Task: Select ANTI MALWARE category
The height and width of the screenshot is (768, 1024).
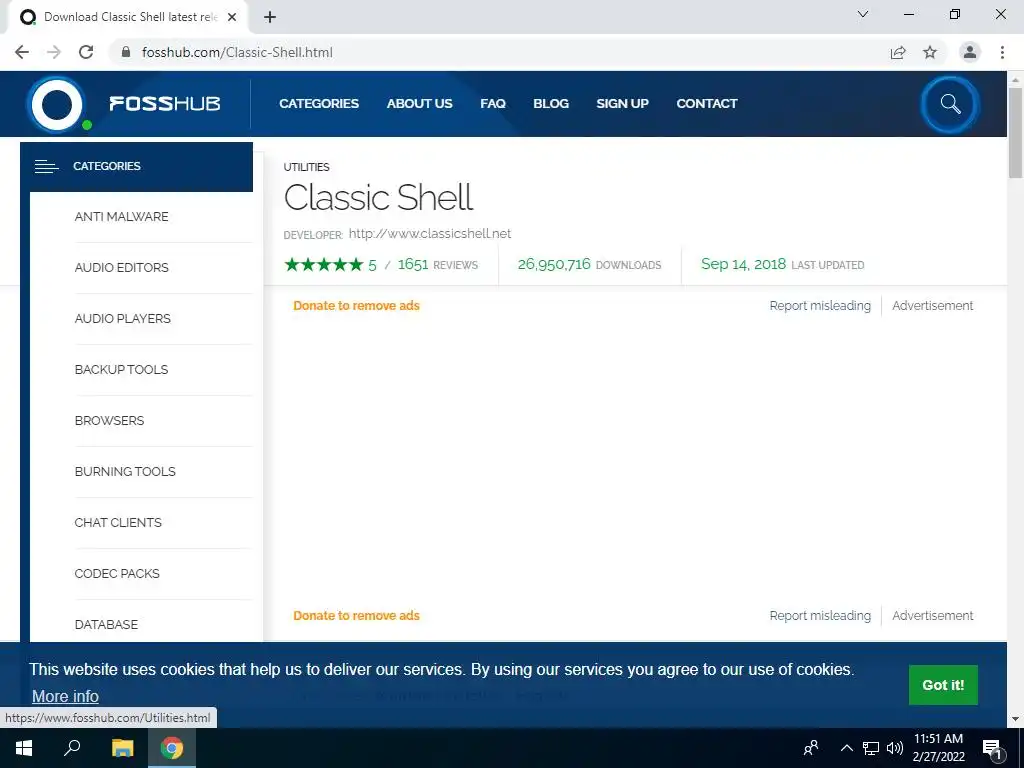Action: [x=121, y=217]
